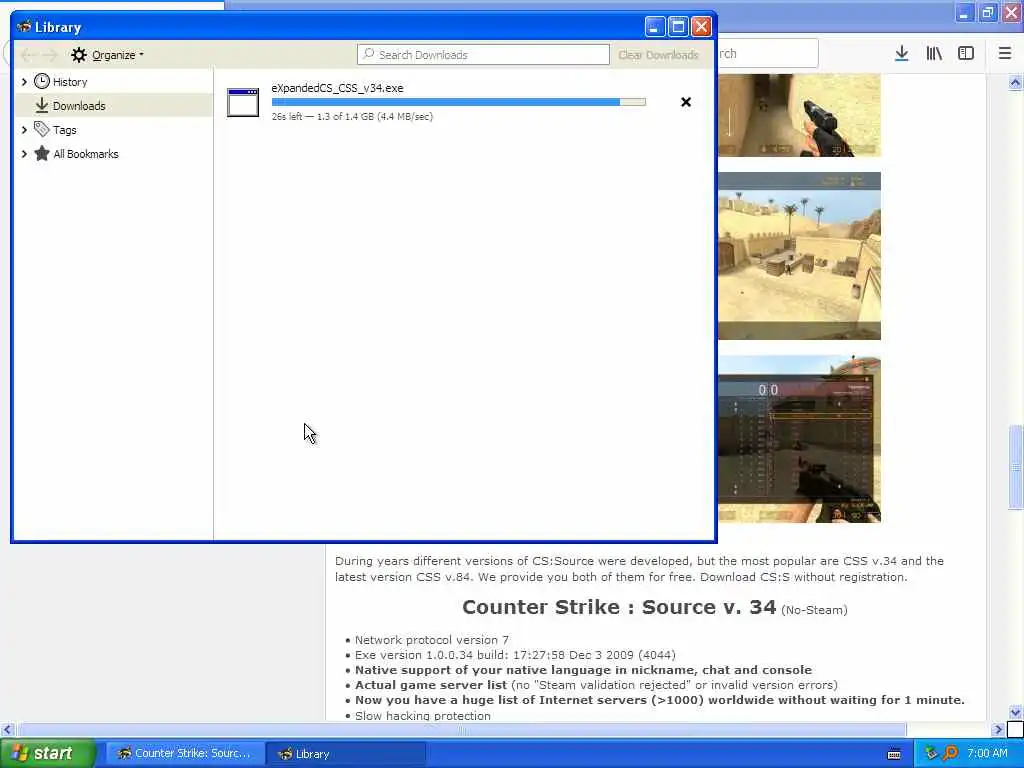
Task: Click the All Bookmarks star icon
Action: (42, 153)
